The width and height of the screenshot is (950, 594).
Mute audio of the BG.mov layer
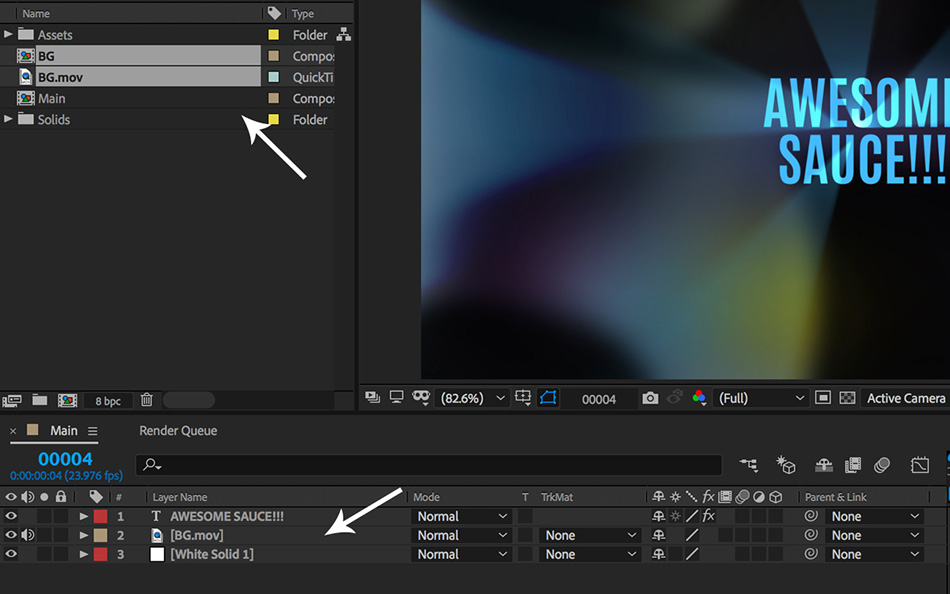(x=27, y=535)
